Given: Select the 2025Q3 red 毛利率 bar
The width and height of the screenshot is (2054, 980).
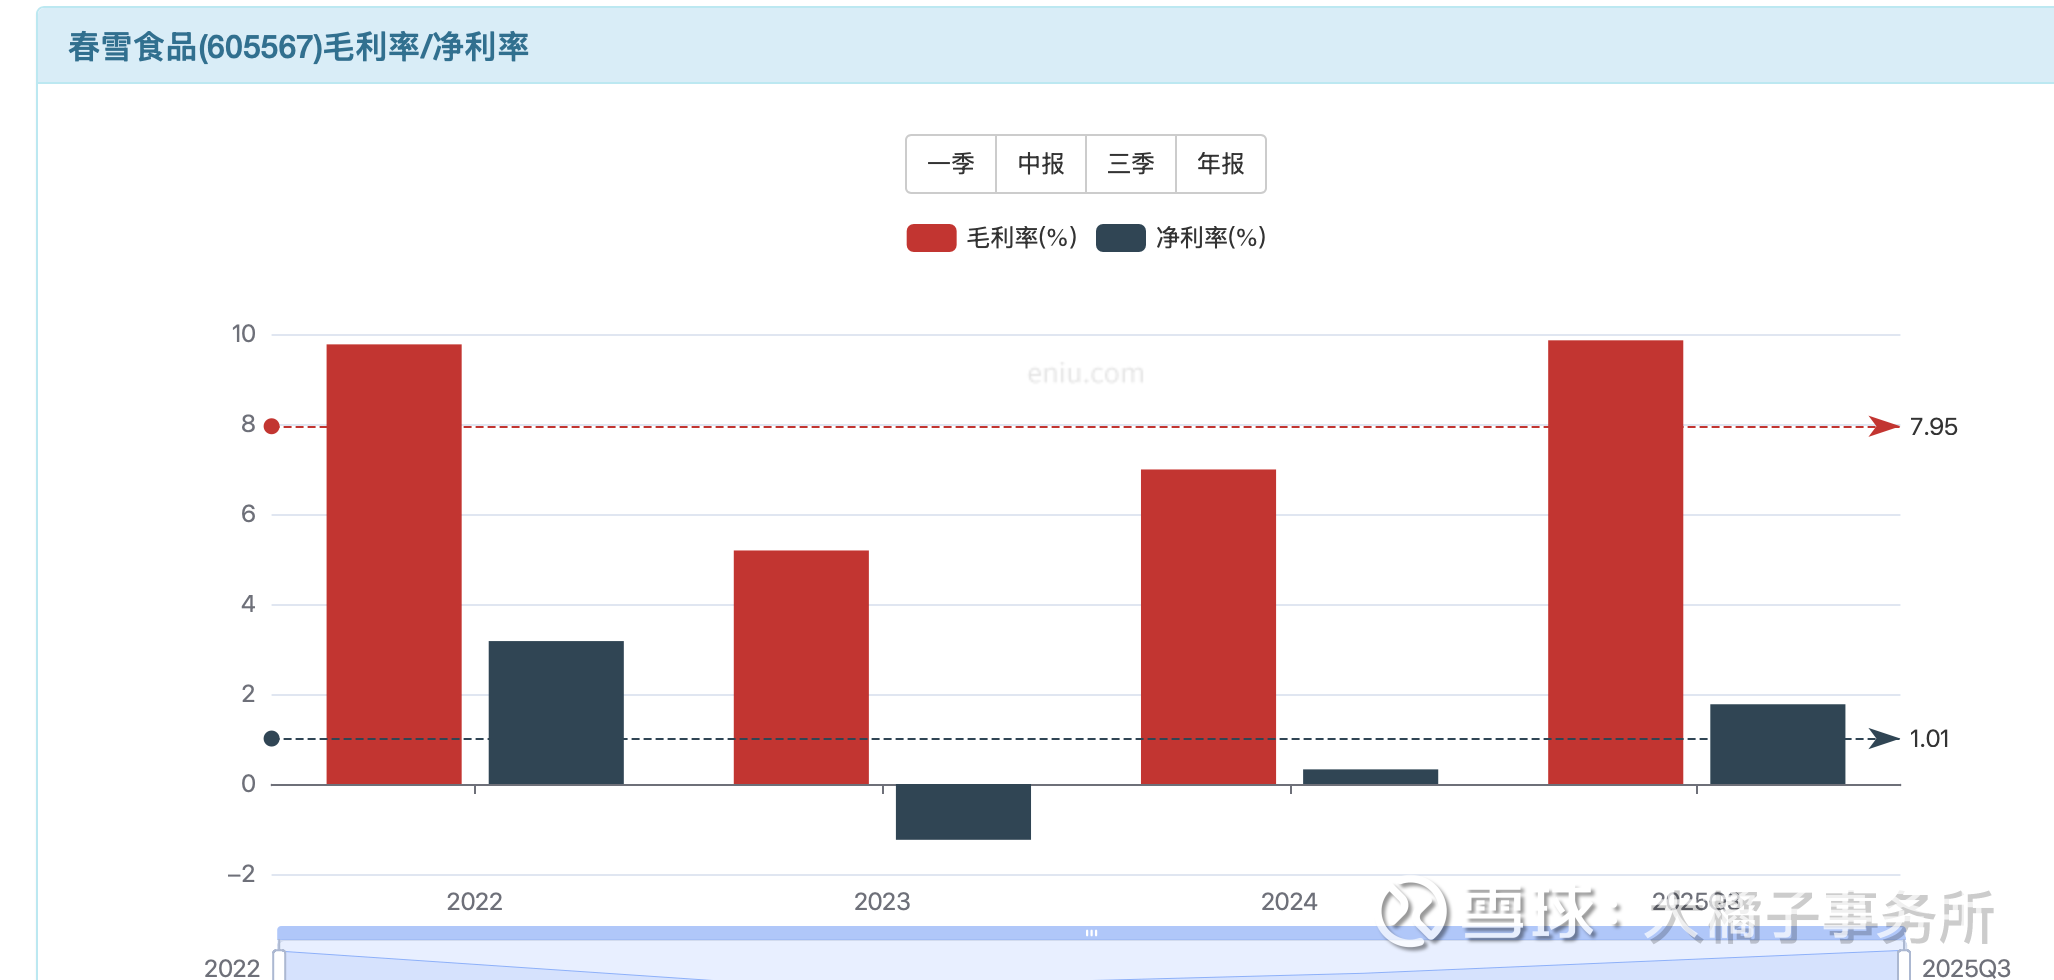Looking at the screenshot, I should click(1615, 562).
